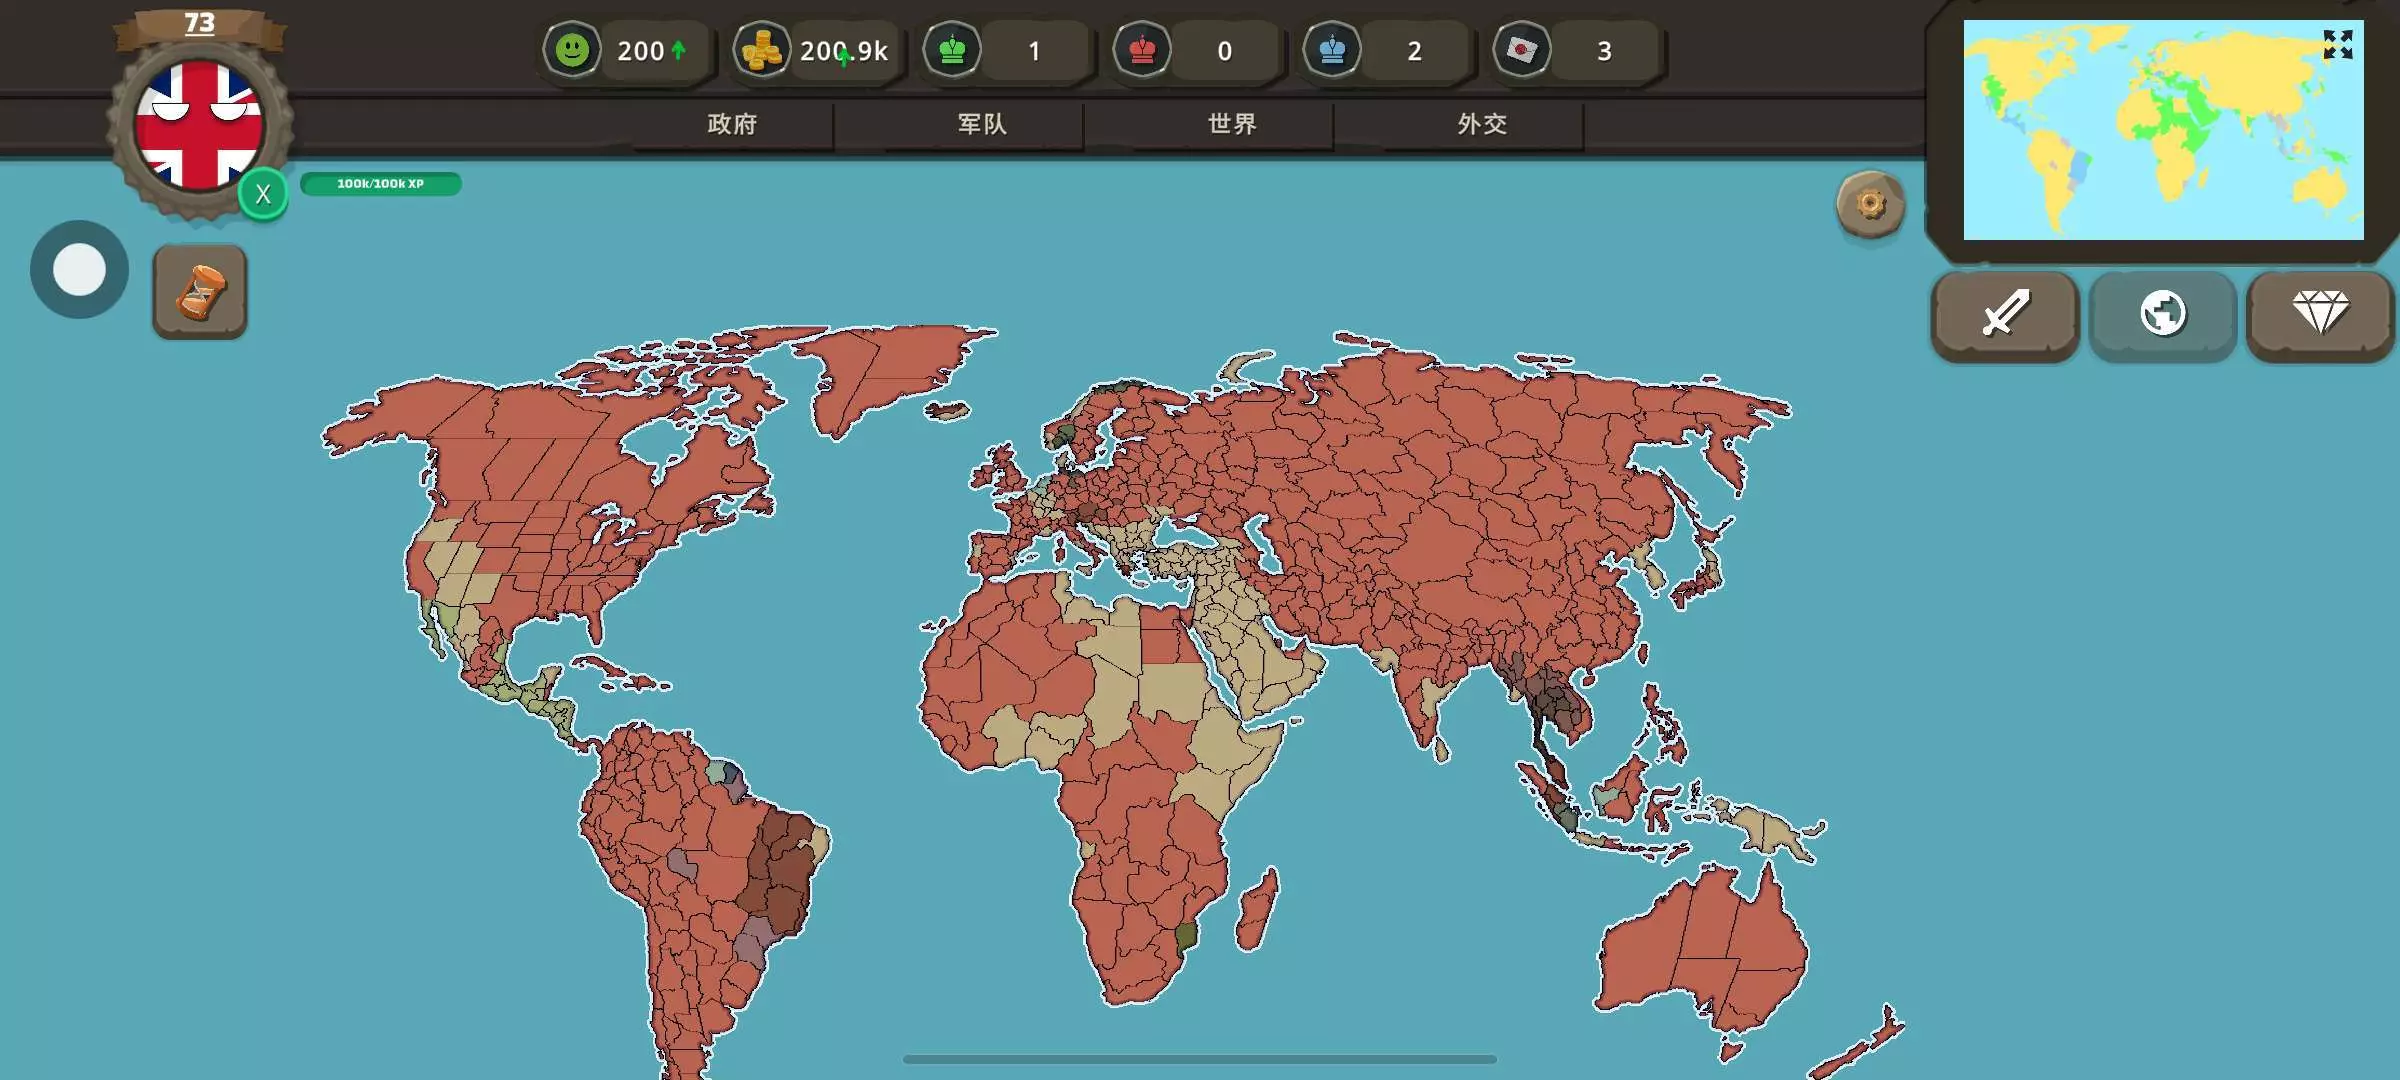Expand the minimap to fullscreen
Screen dimensions: 2400x1080
(x=2337, y=45)
